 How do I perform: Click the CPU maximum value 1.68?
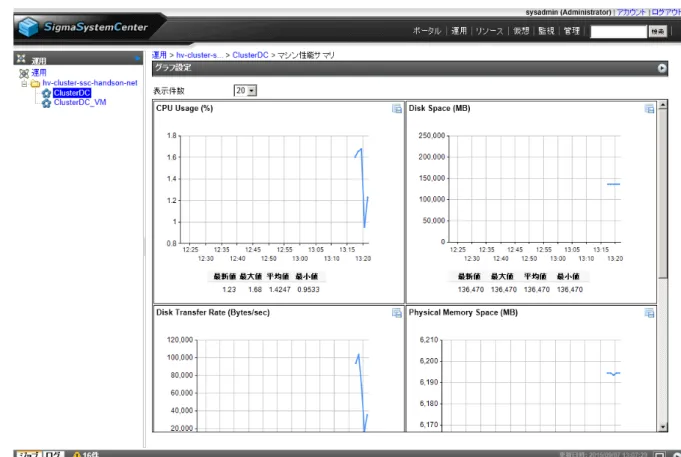click(x=255, y=290)
